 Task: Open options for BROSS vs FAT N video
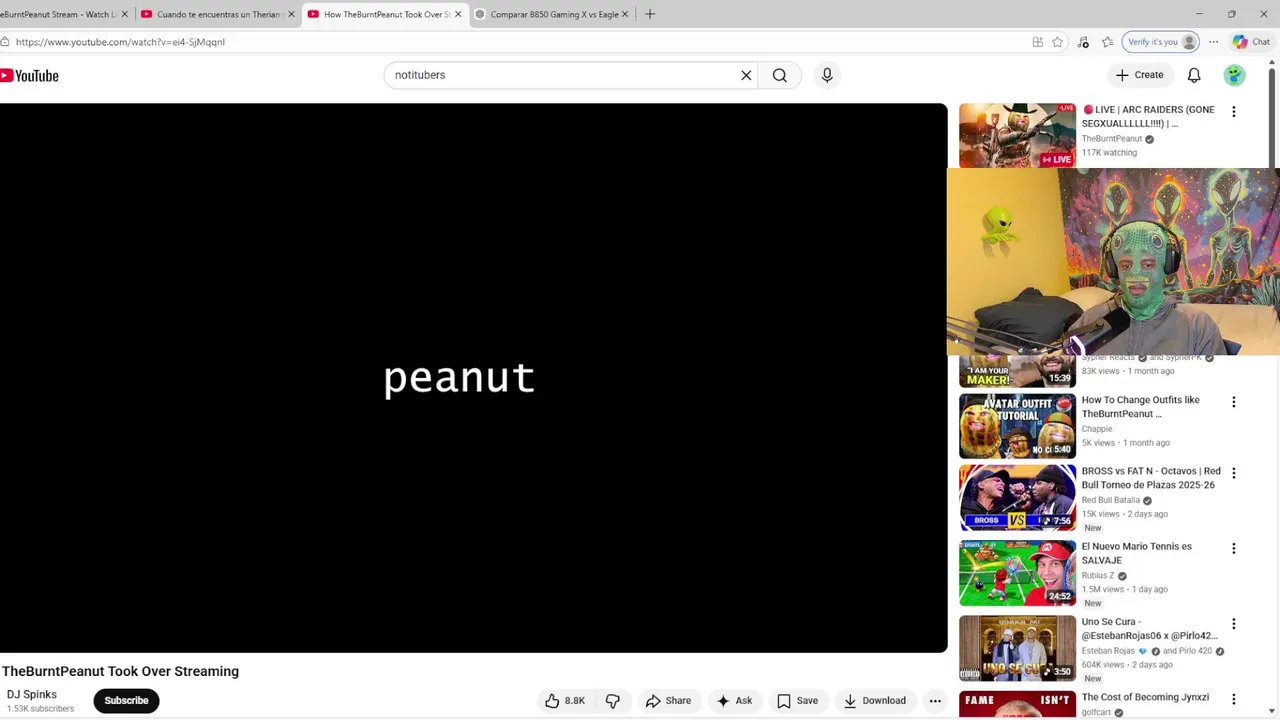click(x=1234, y=473)
